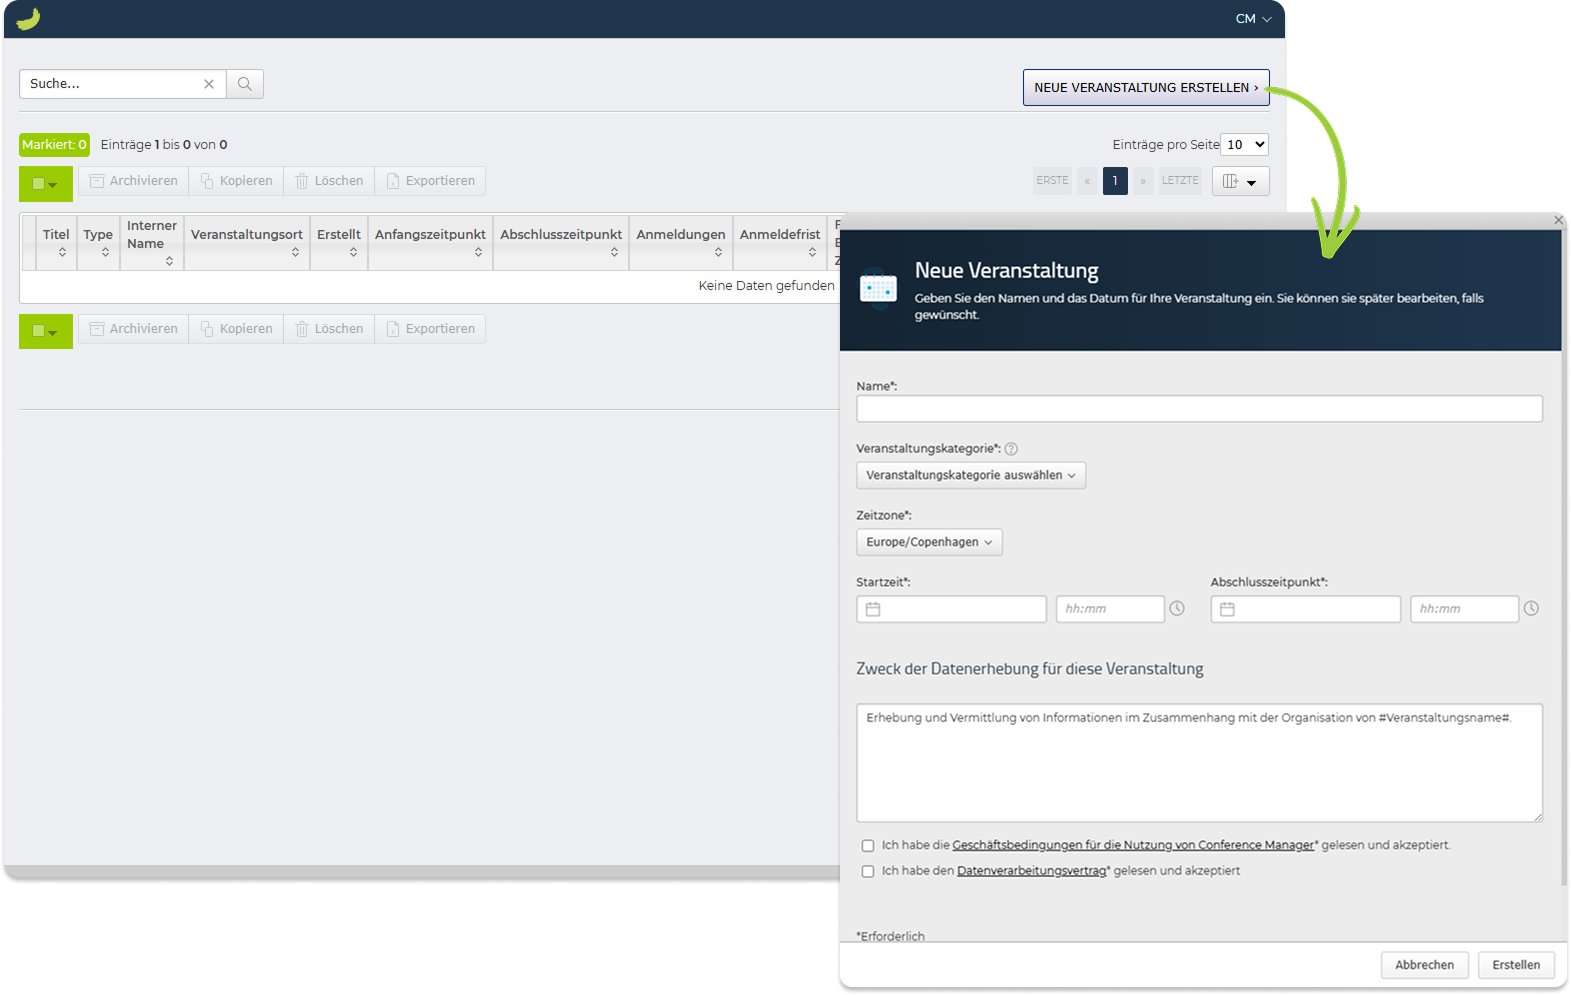The width and height of the screenshot is (1571, 995).
Task: Clear the search field with X icon
Action: 209,84
